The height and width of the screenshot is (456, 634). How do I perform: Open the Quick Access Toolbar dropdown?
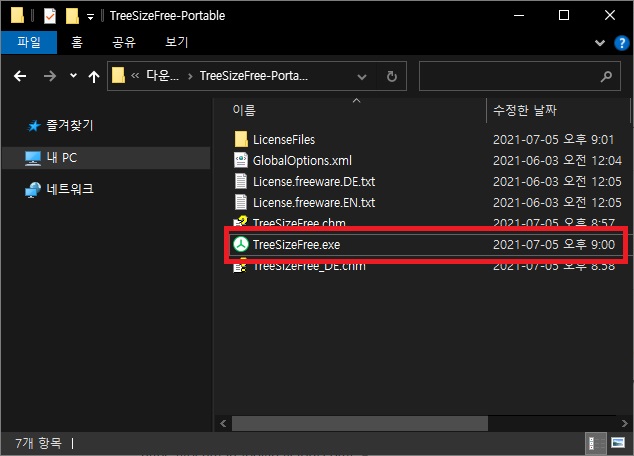click(91, 17)
